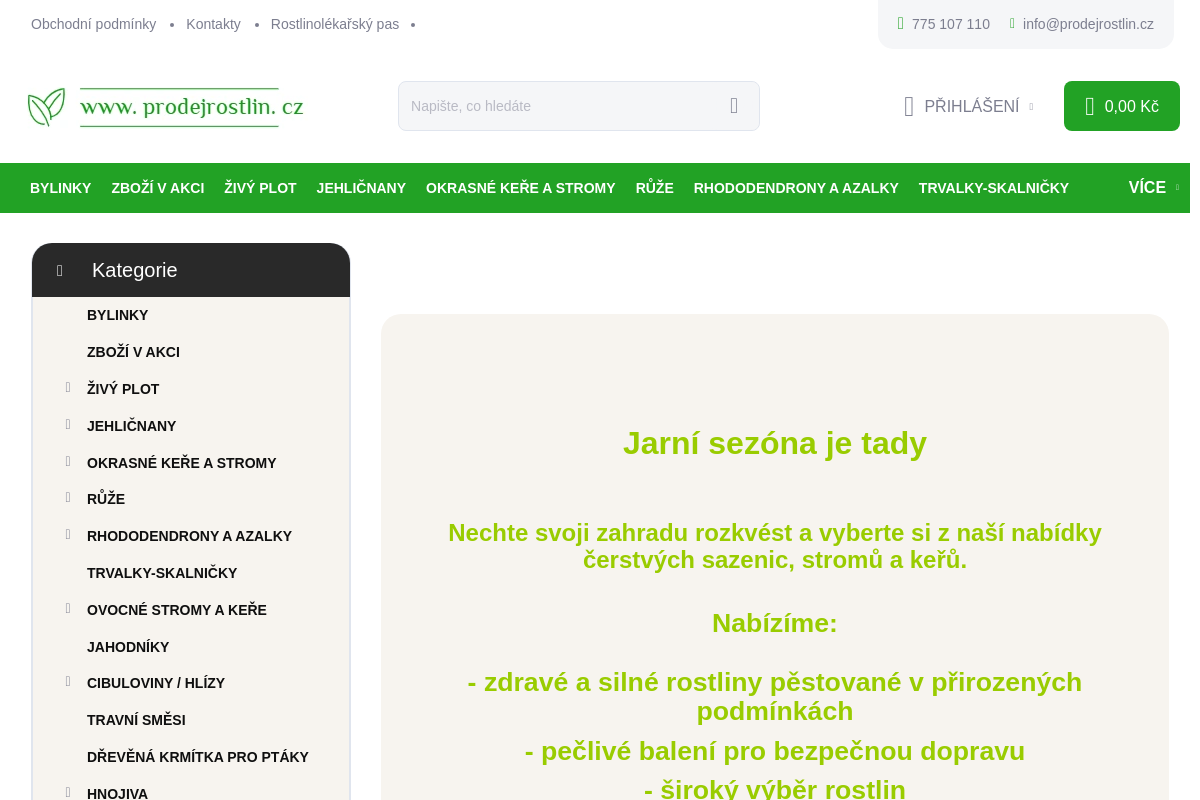Expand the RŮŽE sidebar category chevron
Image resolution: width=1200 pixels, height=800 pixels.
pyautogui.click(x=68, y=497)
